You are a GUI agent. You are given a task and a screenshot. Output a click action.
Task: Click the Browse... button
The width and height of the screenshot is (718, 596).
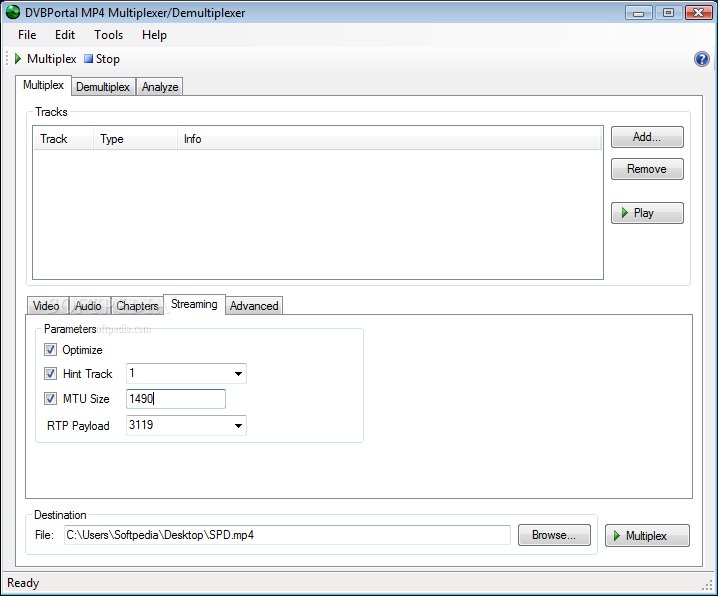(x=554, y=535)
